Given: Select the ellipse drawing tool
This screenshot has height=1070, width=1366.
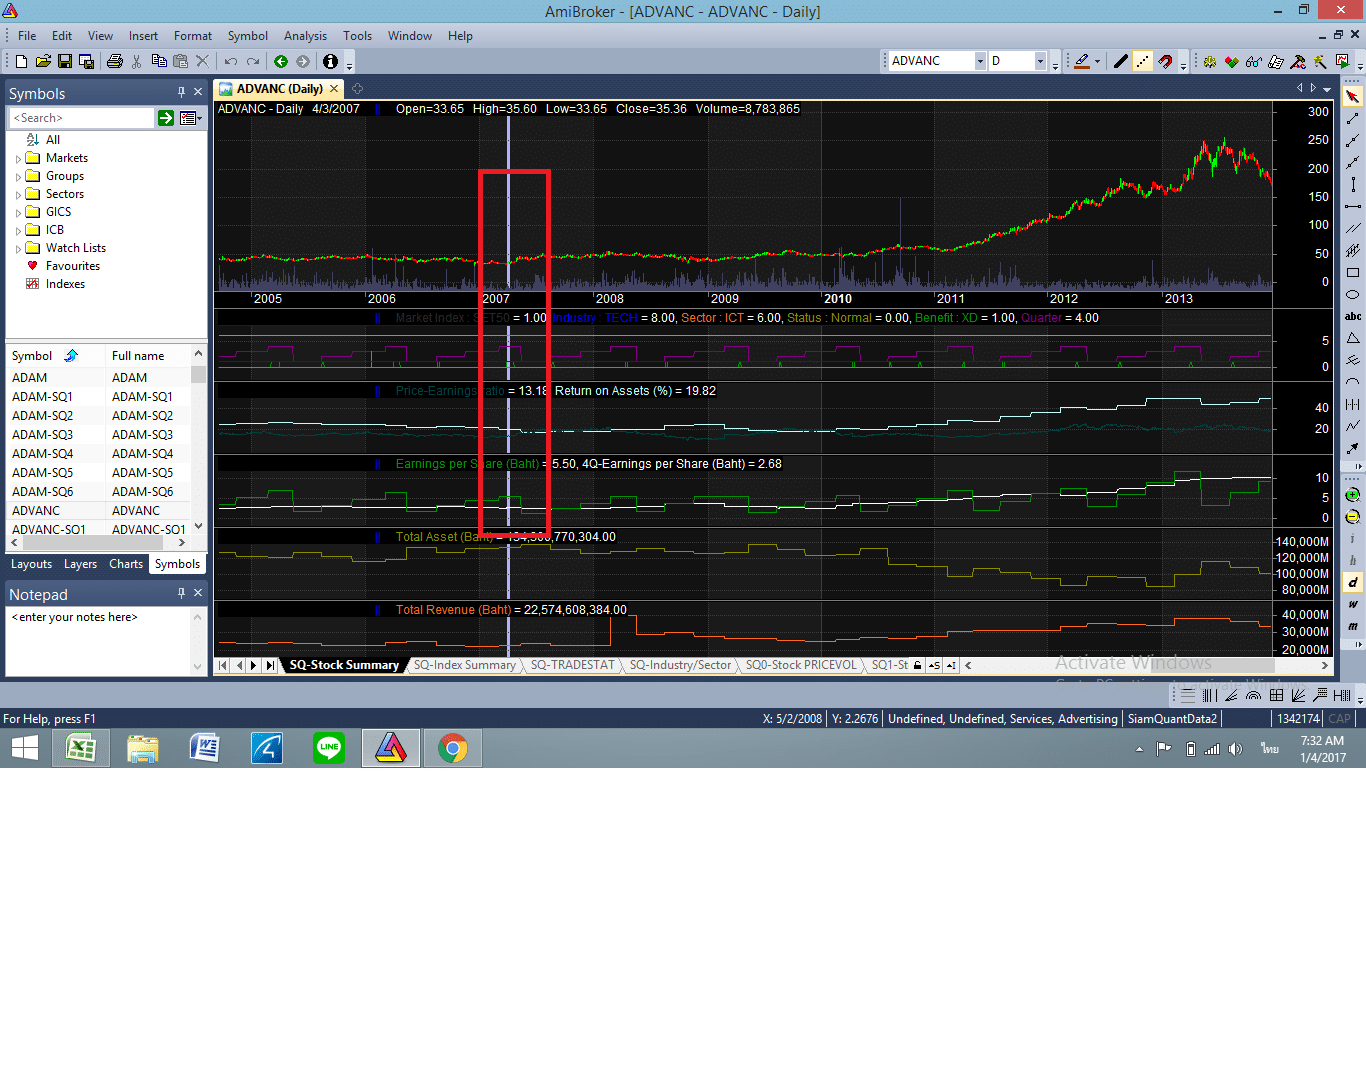Looking at the screenshot, I should click(x=1353, y=295).
